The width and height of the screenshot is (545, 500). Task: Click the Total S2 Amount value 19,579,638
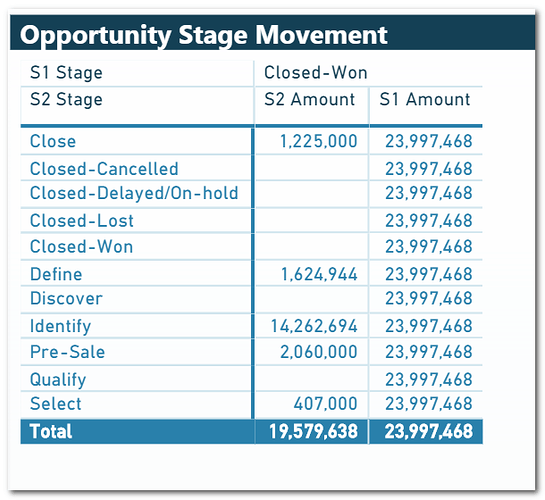(314, 432)
